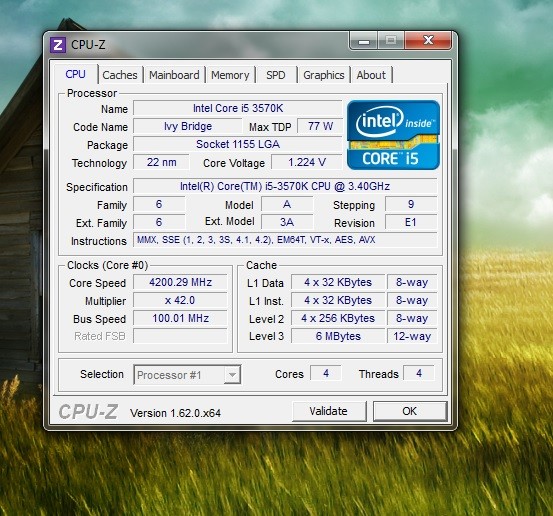Click the Cores count value
This screenshot has width=553, height=516.
click(326, 373)
